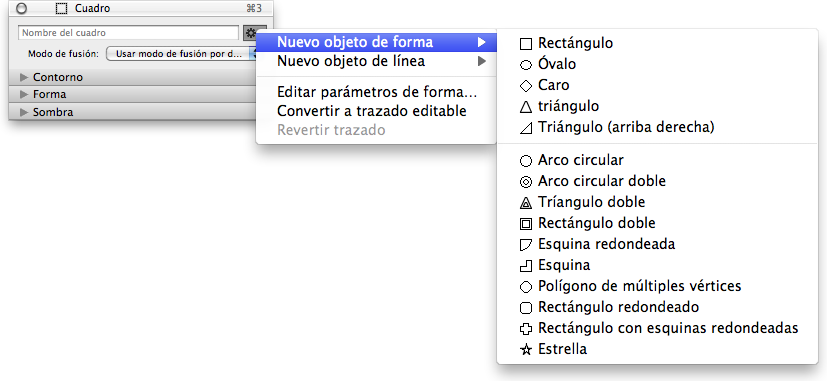
Task: Click the Nombre del cuadro field
Action: pos(128,33)
